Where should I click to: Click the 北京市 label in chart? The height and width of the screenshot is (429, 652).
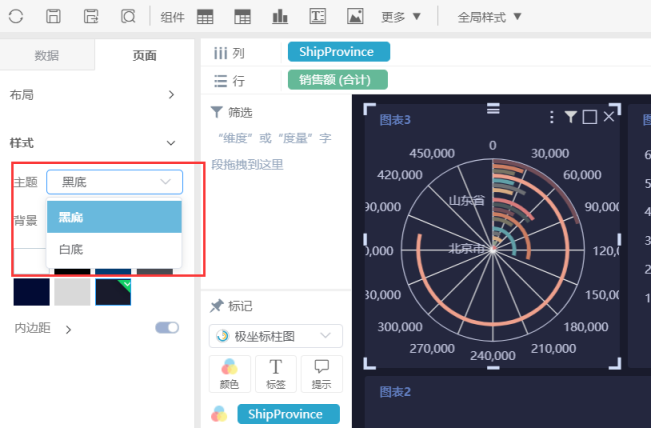[467, 249]
